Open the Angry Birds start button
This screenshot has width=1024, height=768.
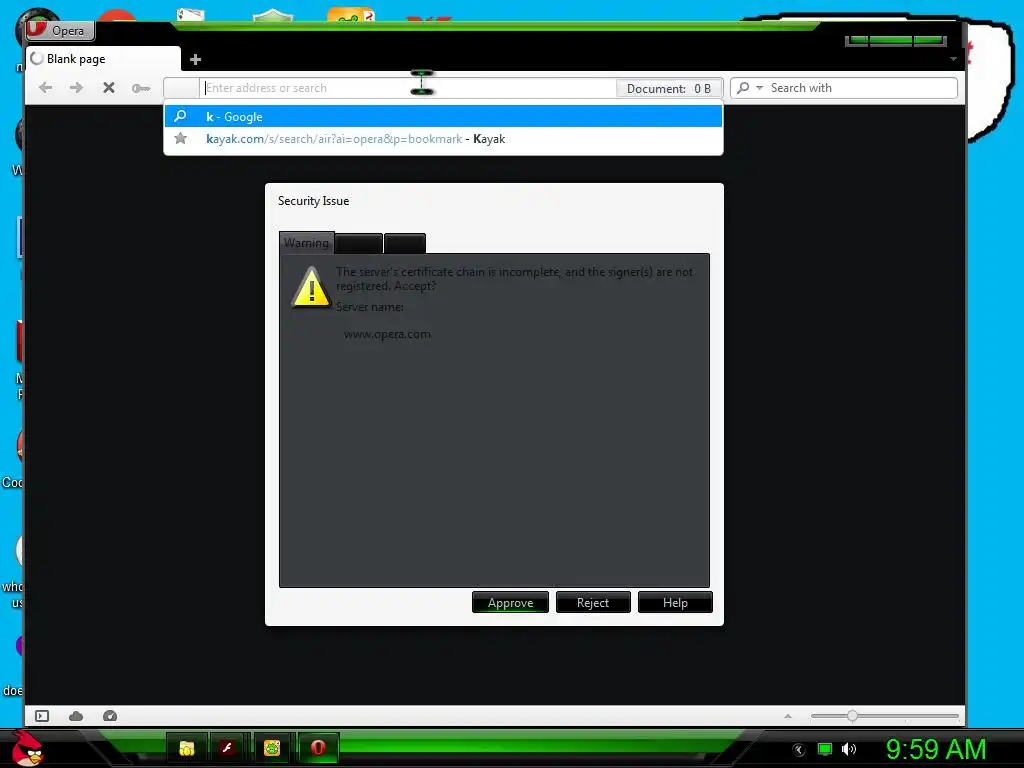(x=27, y=748)
